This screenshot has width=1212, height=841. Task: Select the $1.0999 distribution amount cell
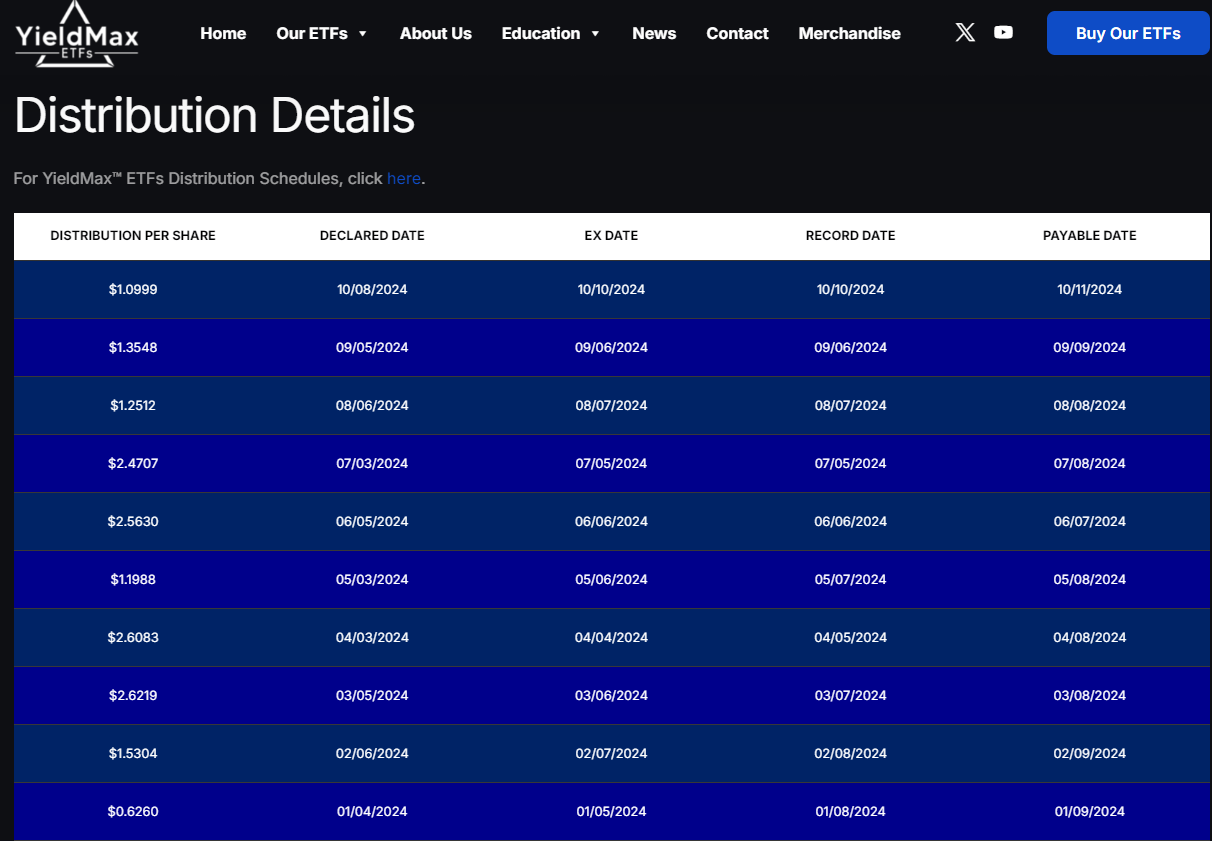click(133, 290)
